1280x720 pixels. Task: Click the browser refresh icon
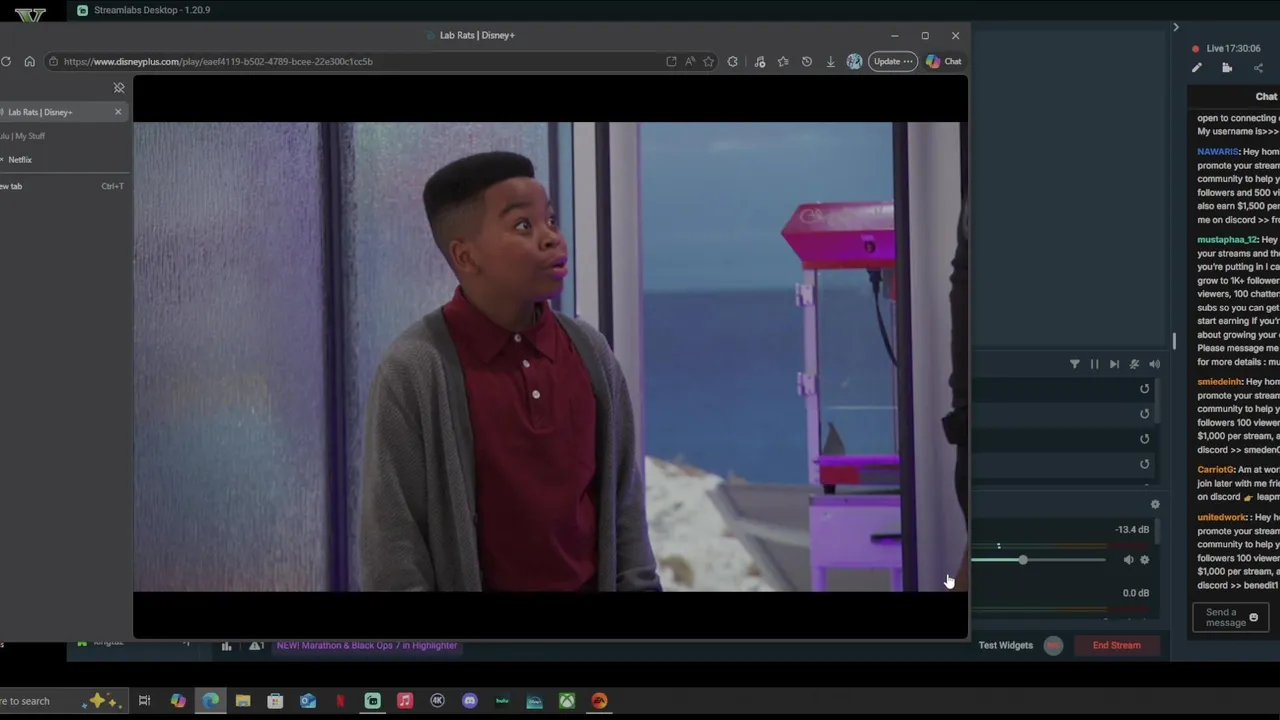[x=6, y=61]
